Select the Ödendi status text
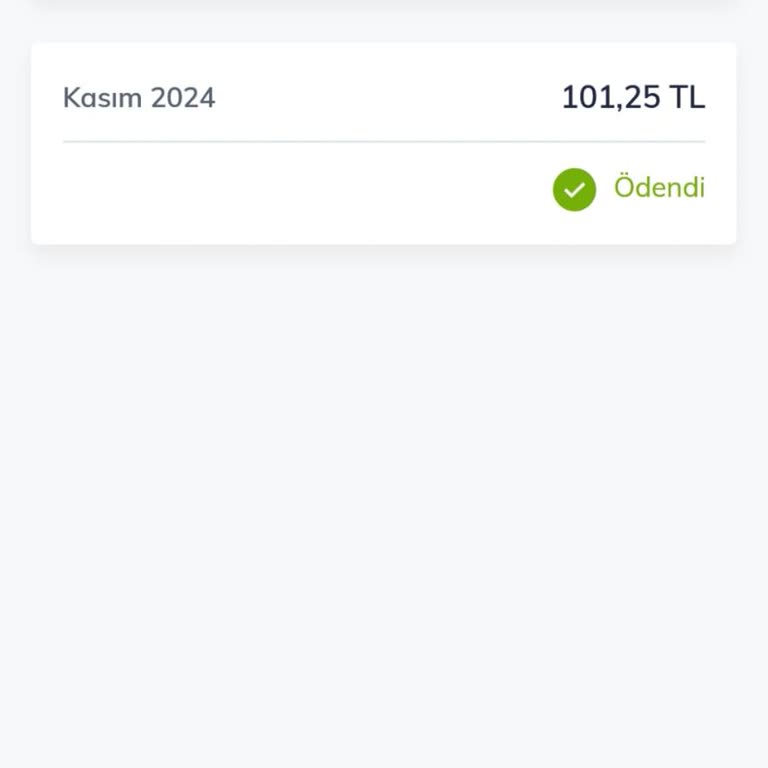Viewport: 768px width, 768px height. [659, 188]
